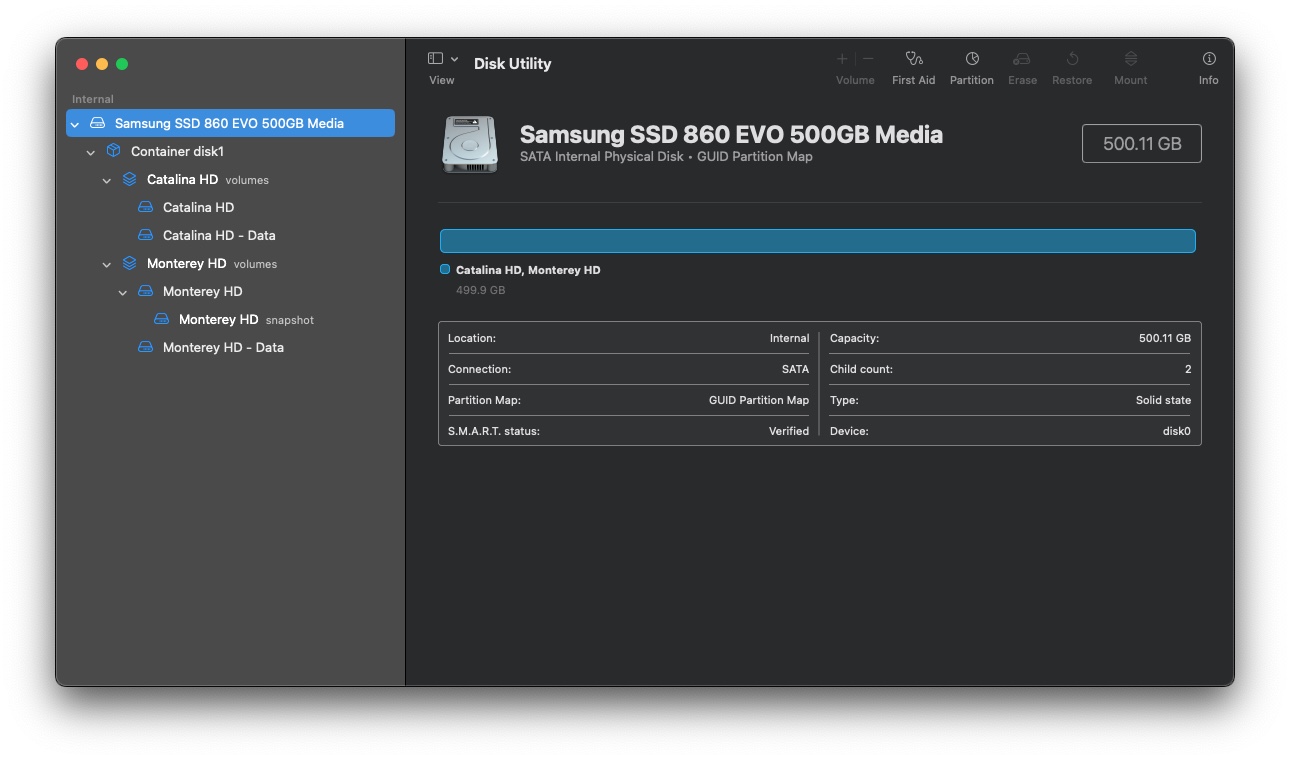Click the Solid state type value
The width and height of the screenshot is (1290, 760).
(x=1164, y=400)
